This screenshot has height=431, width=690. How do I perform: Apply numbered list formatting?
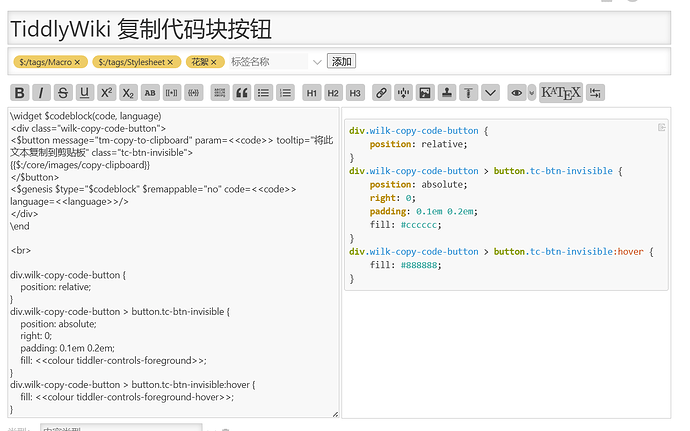tap(285, 93)
